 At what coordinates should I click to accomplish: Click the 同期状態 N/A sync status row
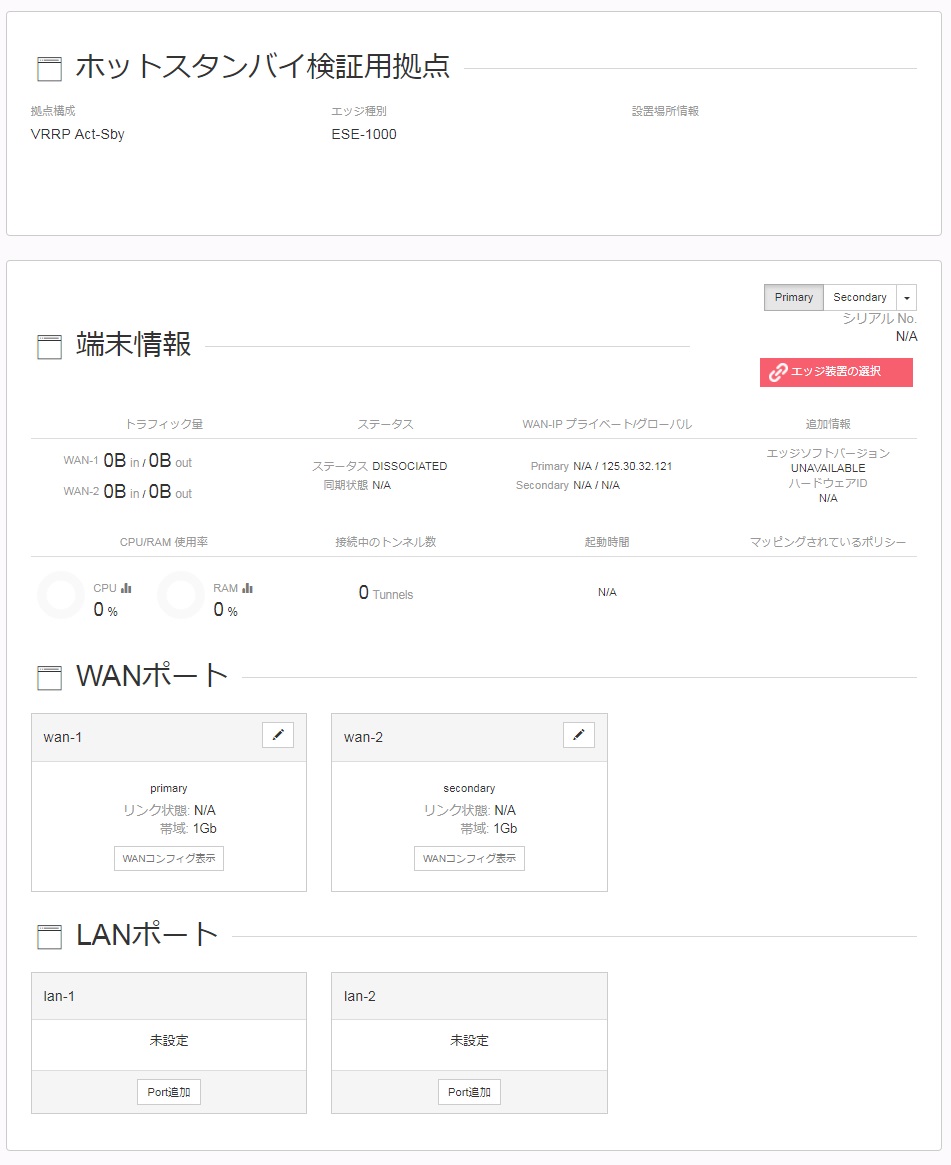tap(357, 485)
